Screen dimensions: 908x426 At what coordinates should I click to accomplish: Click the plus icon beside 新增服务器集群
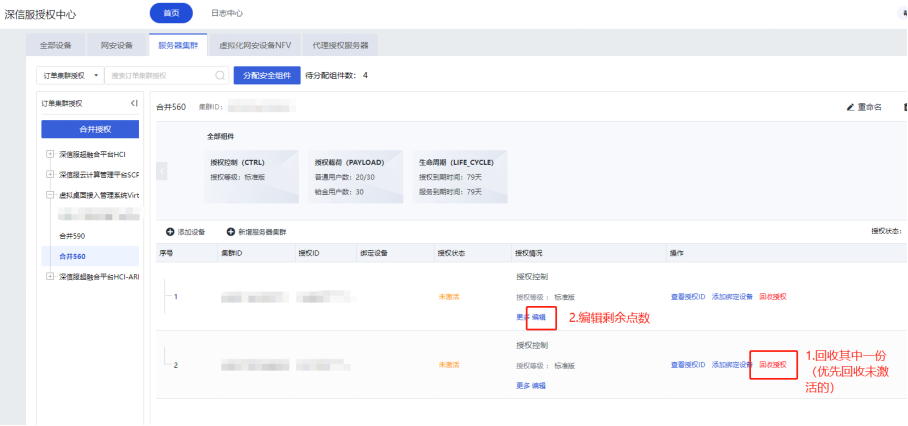(231, 232)
